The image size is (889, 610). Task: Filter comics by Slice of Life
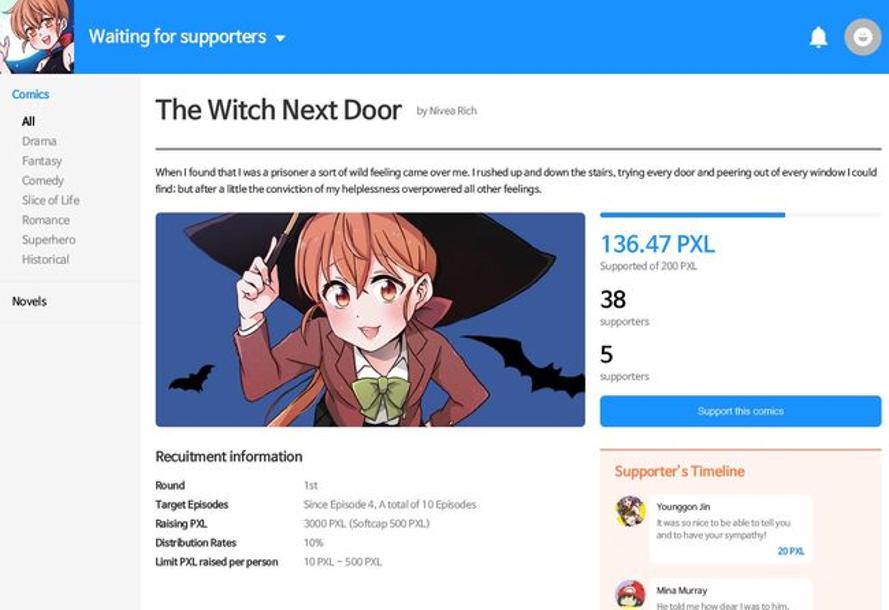point(51,200)
